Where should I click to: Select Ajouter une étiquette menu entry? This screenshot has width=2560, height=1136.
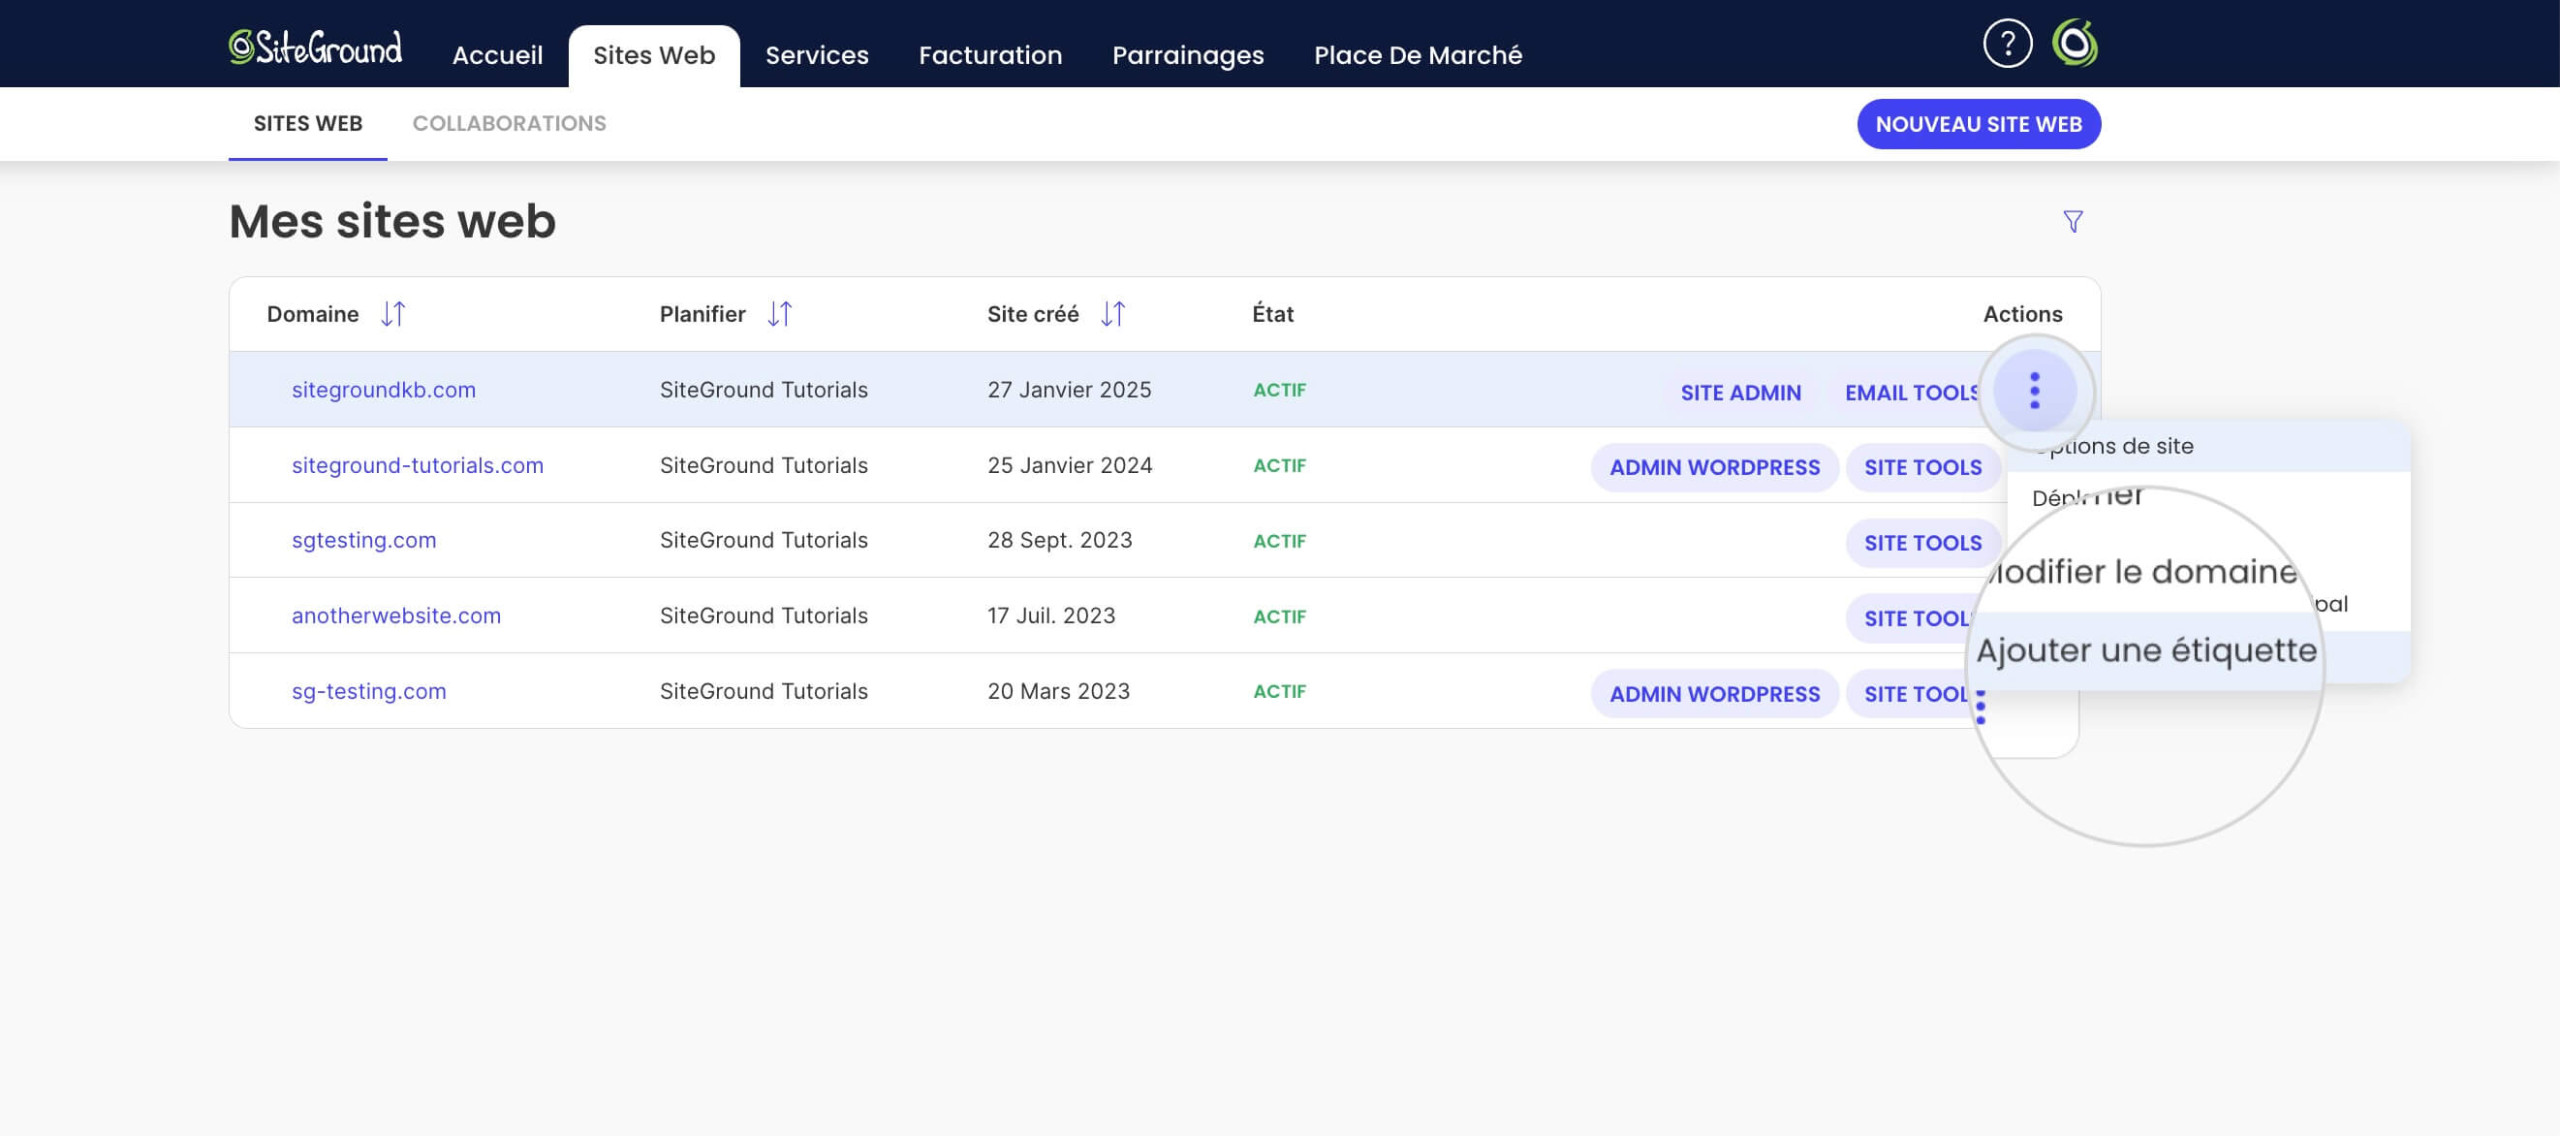click(2146, 650)
